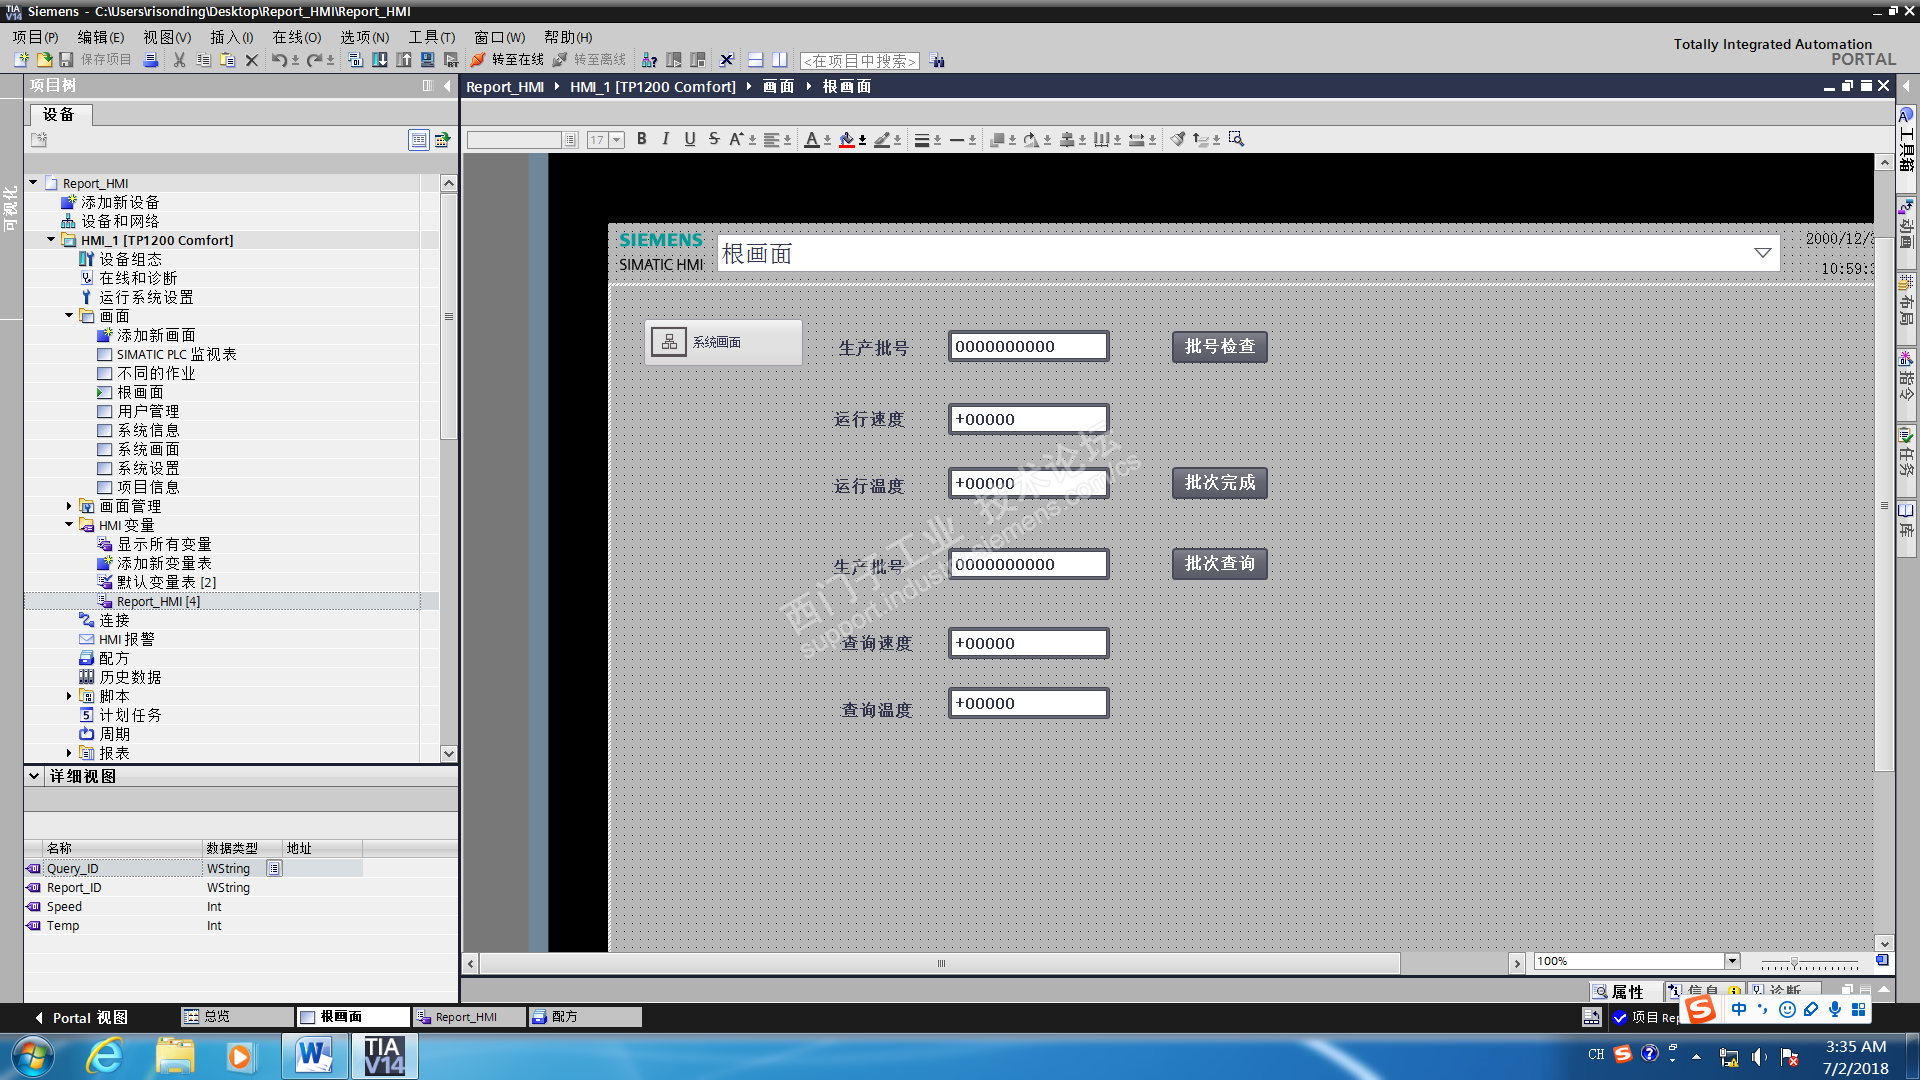Toggle Bold text formatting

tap(641, 139)
